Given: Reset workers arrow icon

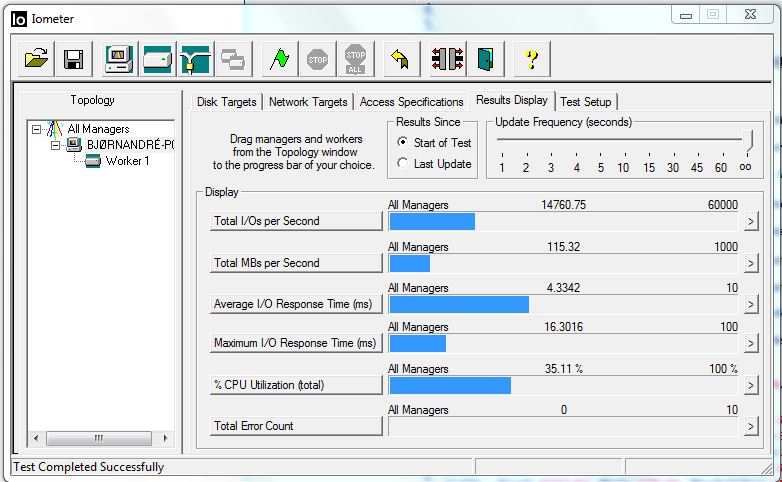Looking at the screenshot, I should (x=401, y=59).
